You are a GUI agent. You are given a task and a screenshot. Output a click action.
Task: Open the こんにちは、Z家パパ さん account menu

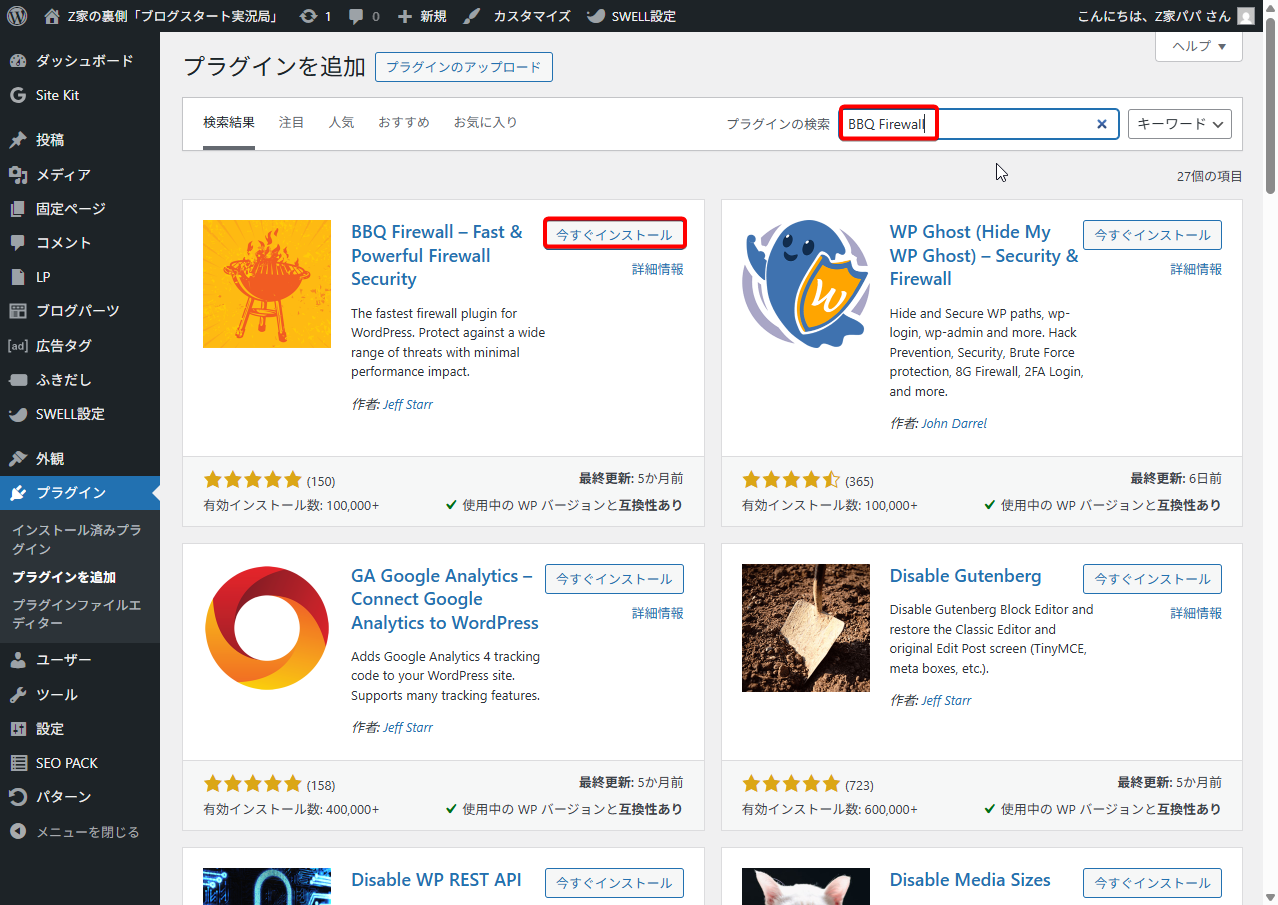click(1166, 16)
